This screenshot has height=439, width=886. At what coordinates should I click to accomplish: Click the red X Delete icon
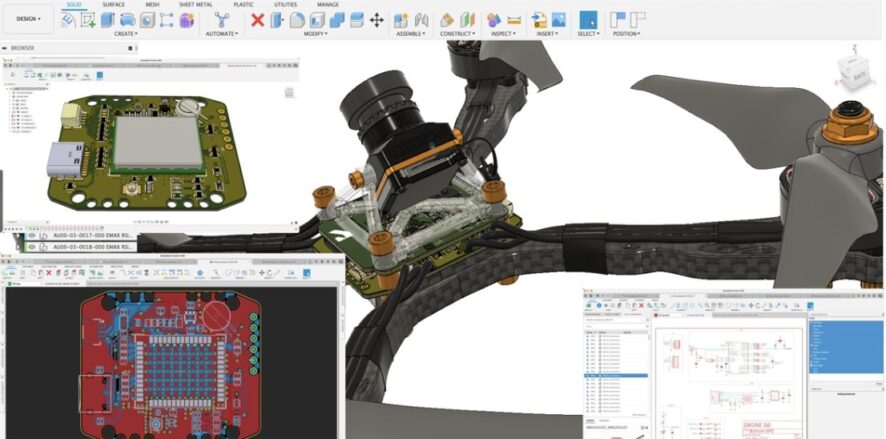tap(257, 19)
